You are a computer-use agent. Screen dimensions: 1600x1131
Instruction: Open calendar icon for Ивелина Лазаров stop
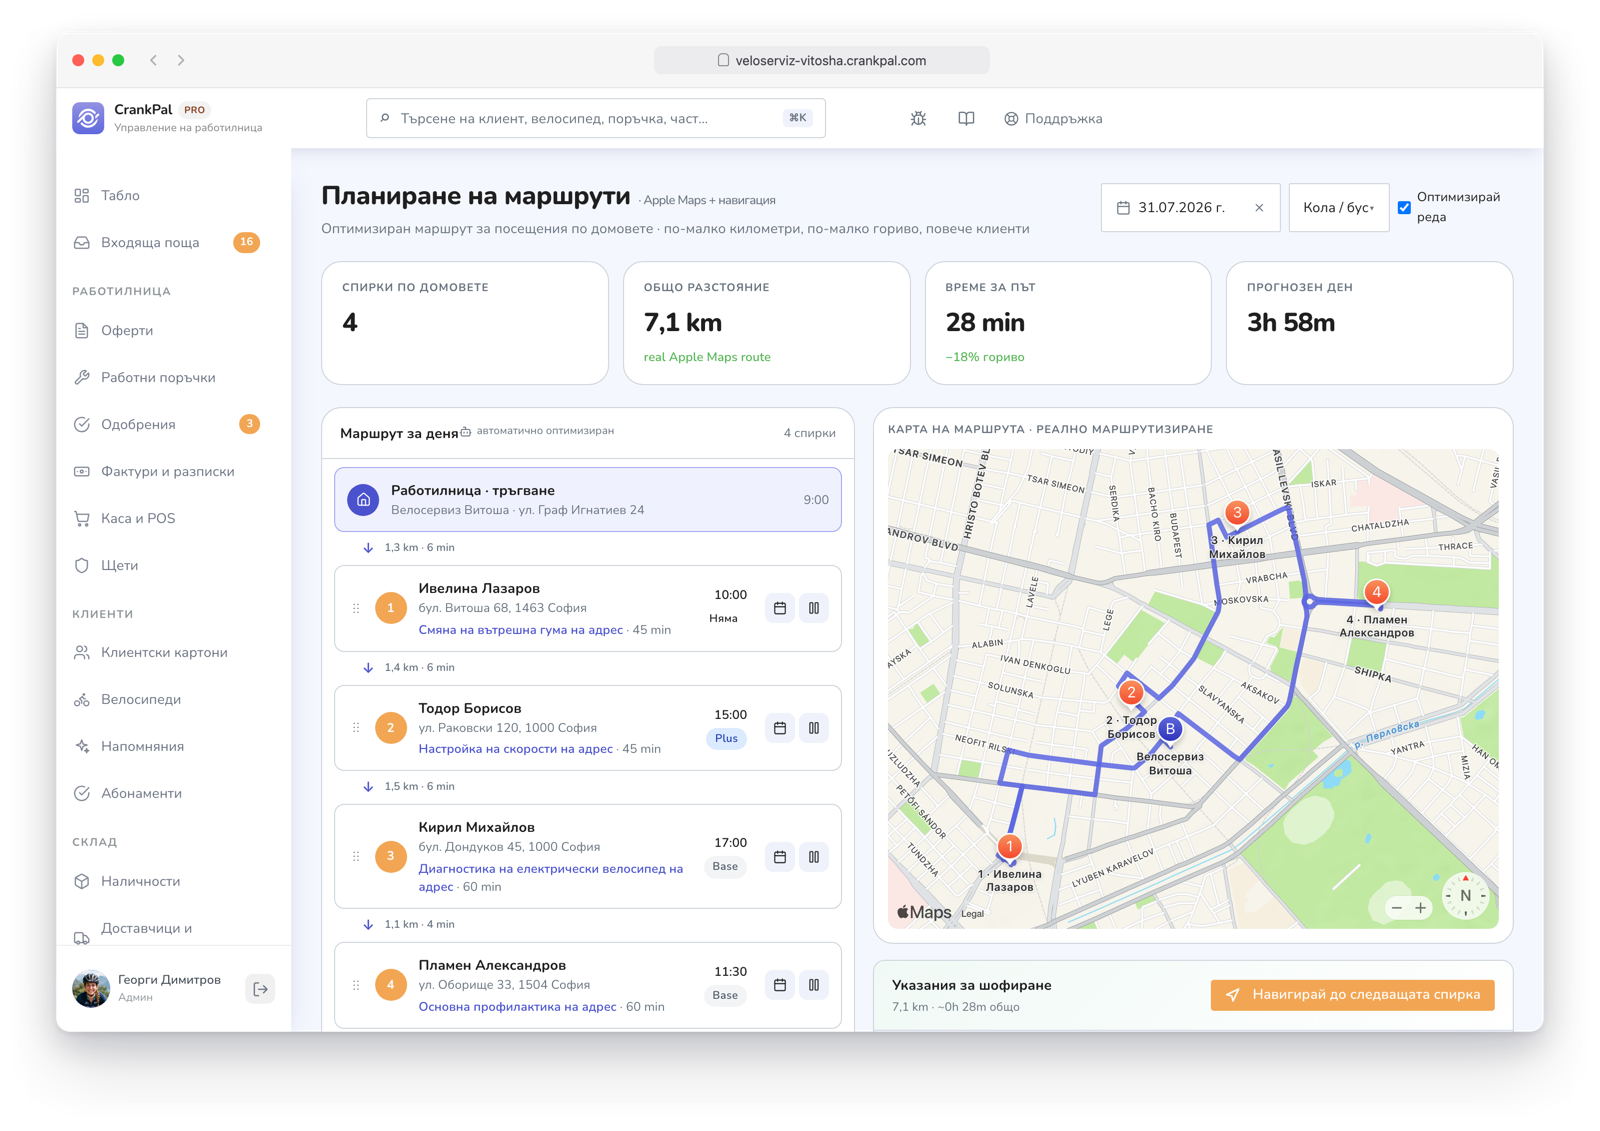click(780, 608)
